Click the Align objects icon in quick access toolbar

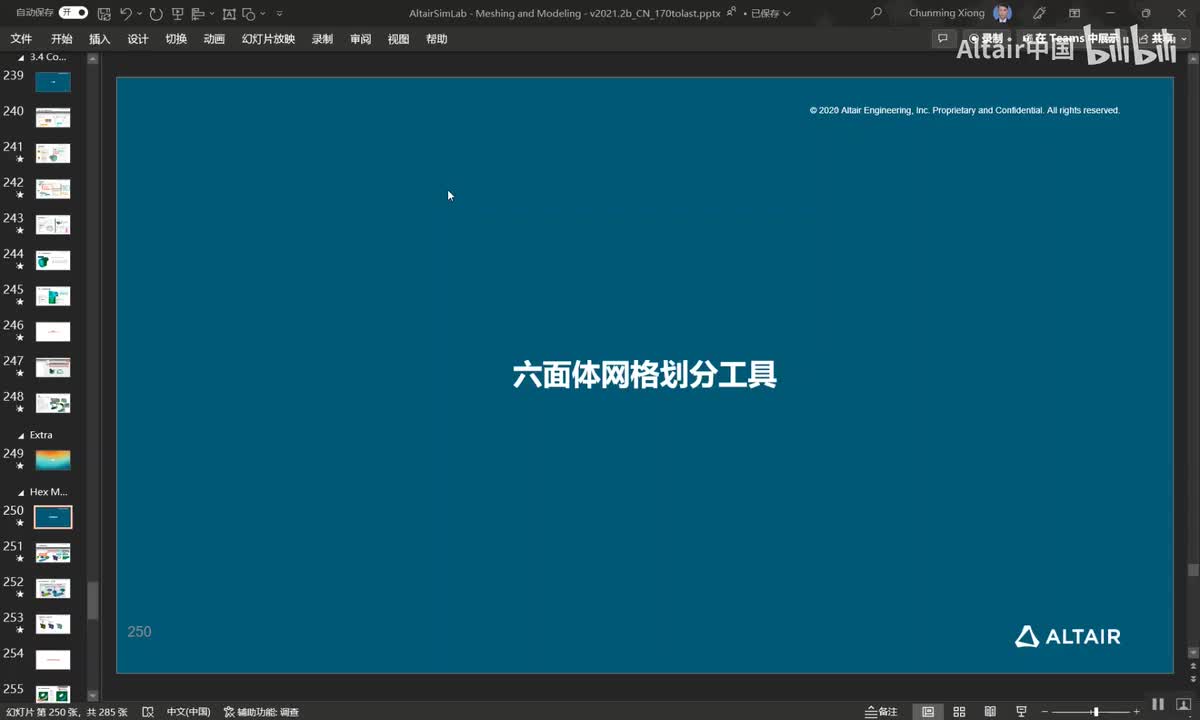[x=197, y=14]
